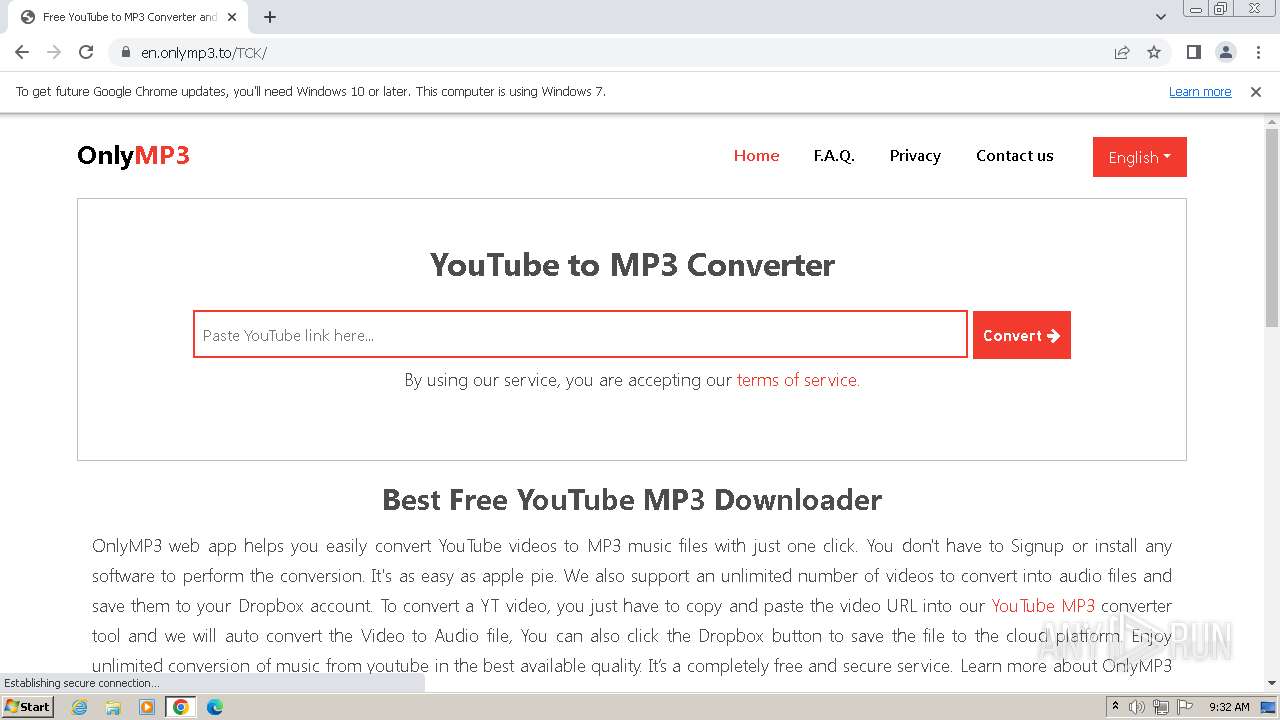Open the Chrome three-dot menu
Screen dimensions: 1280x720
coord(1258,52)
